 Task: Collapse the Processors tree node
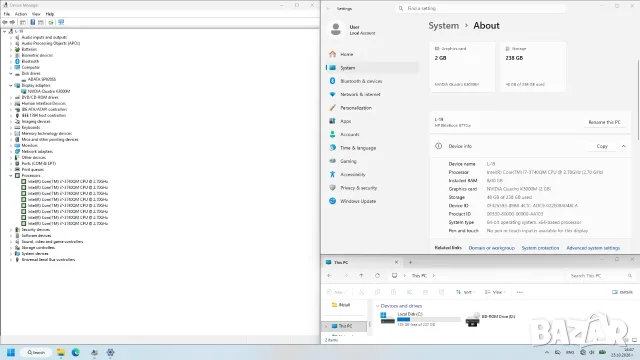pos(11,176)
